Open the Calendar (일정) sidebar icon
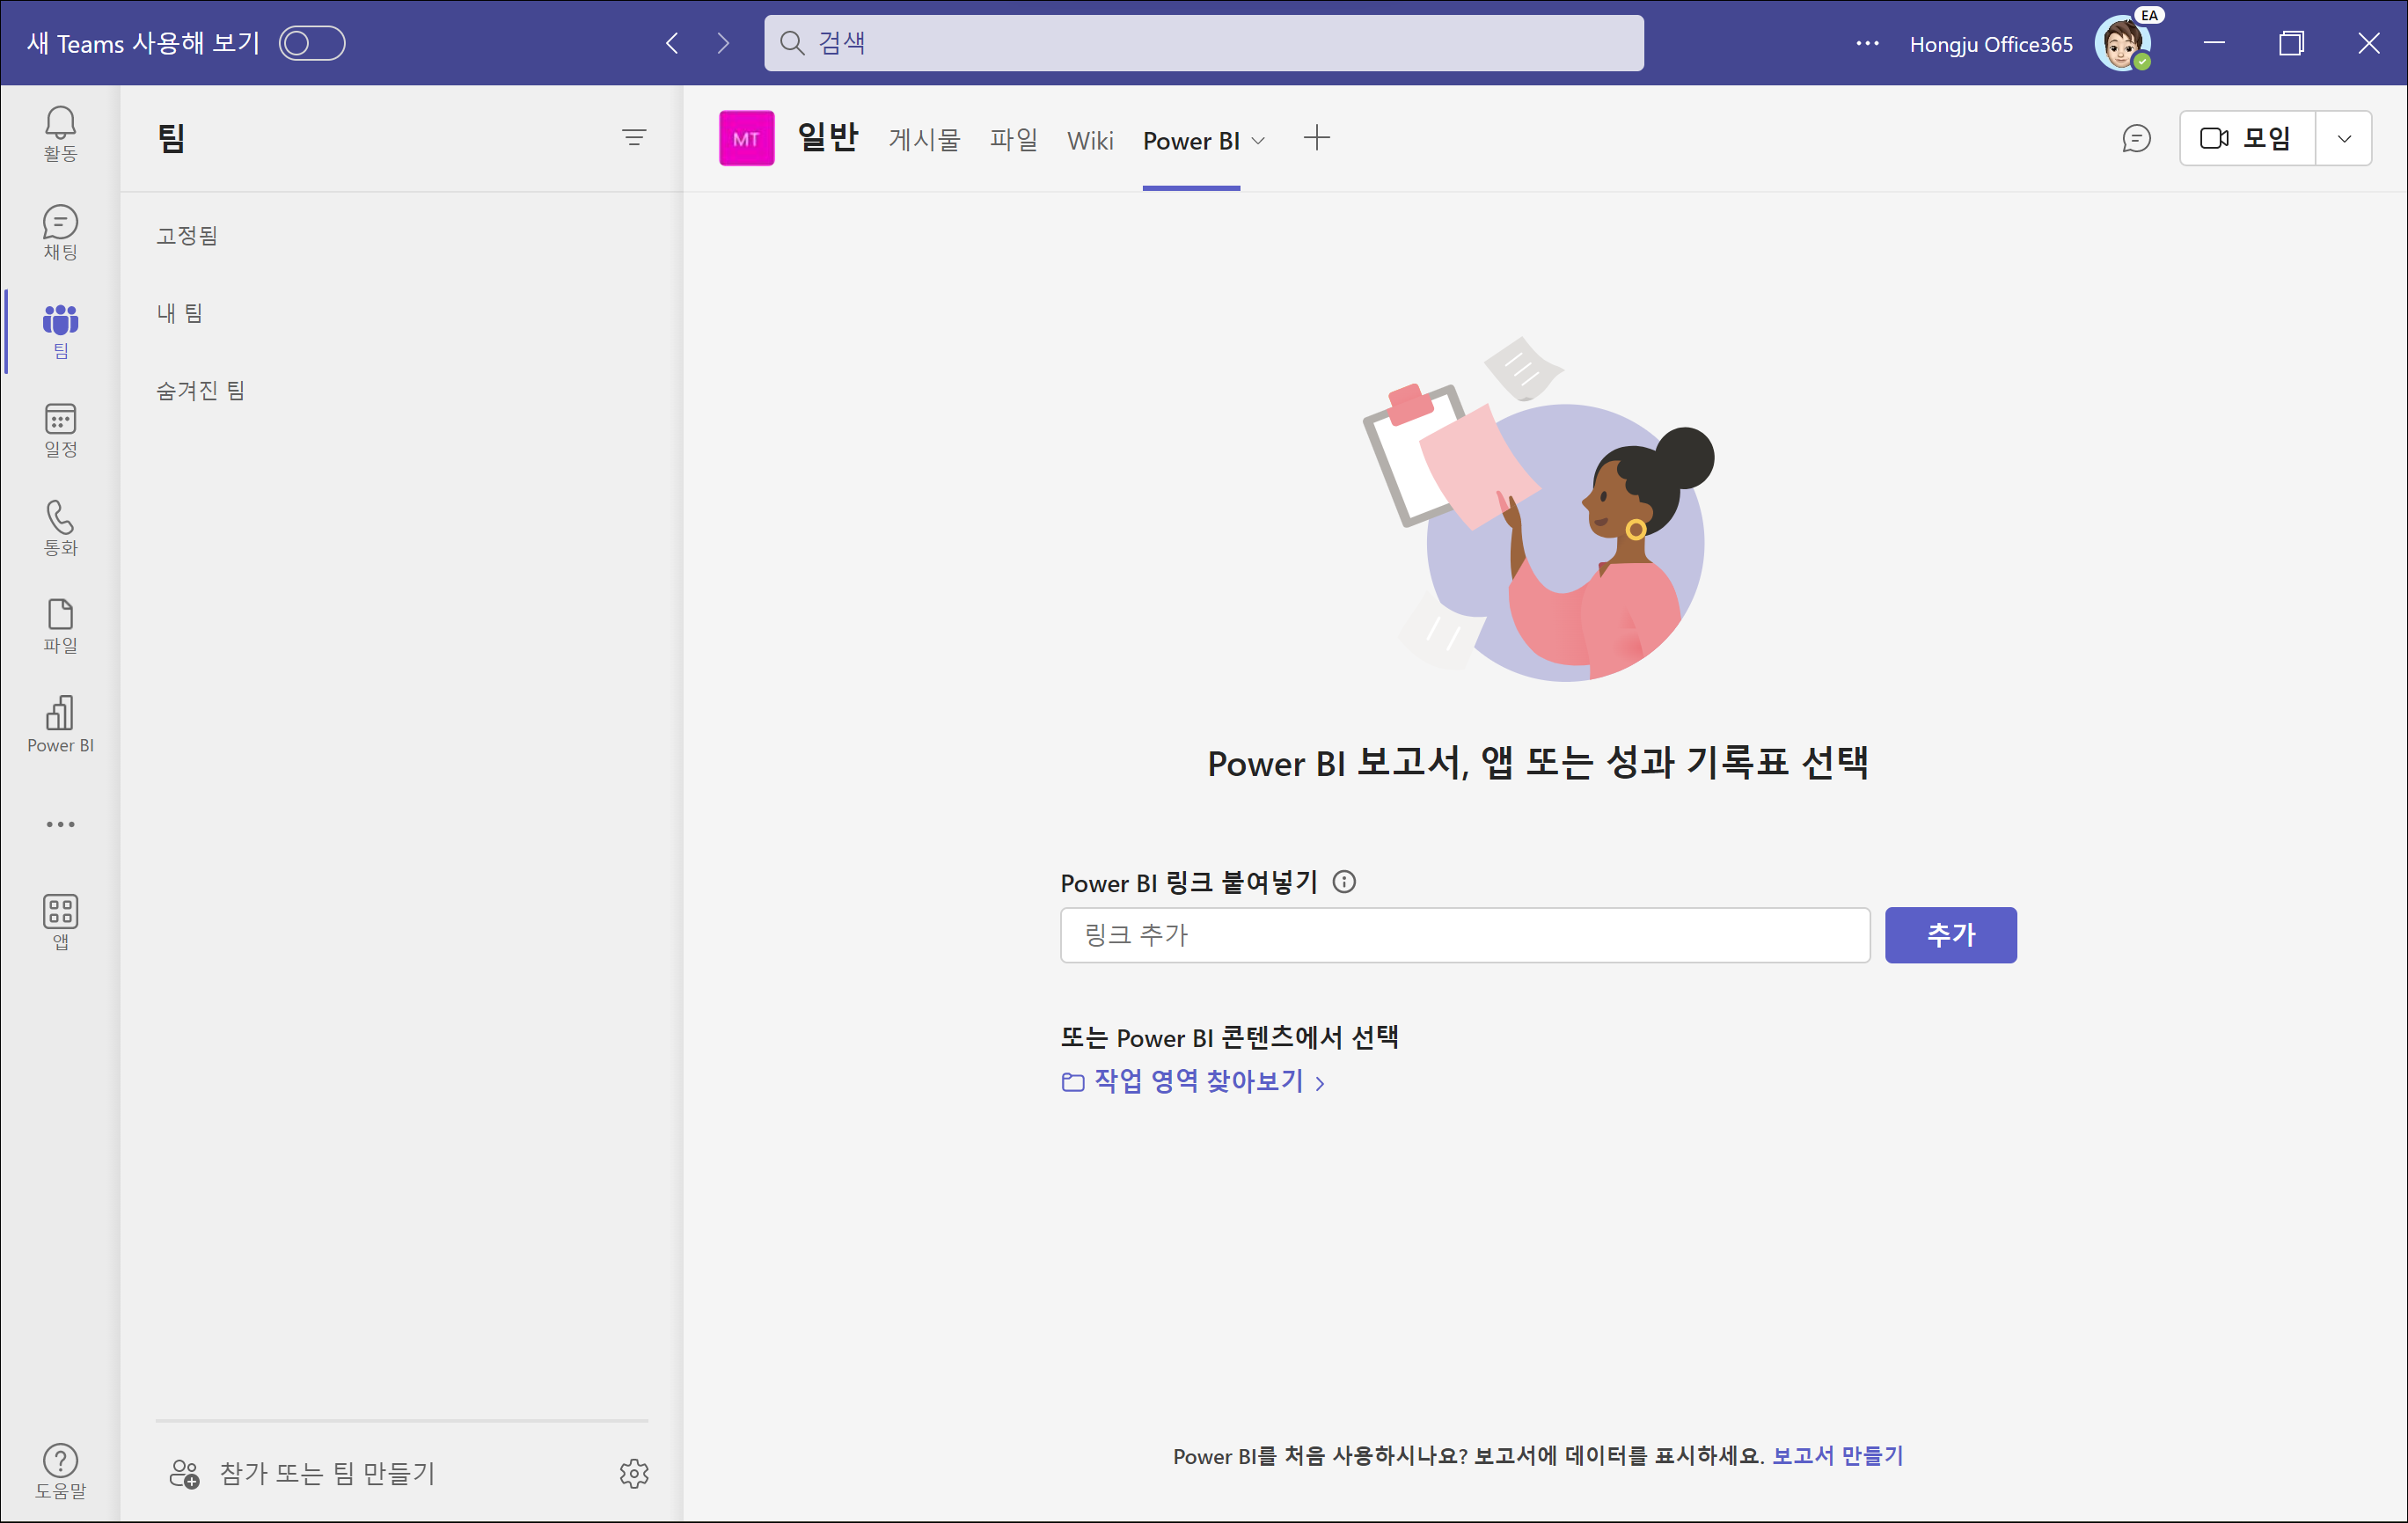Viewport: 2408px width, 1523px height. [60, 429]
